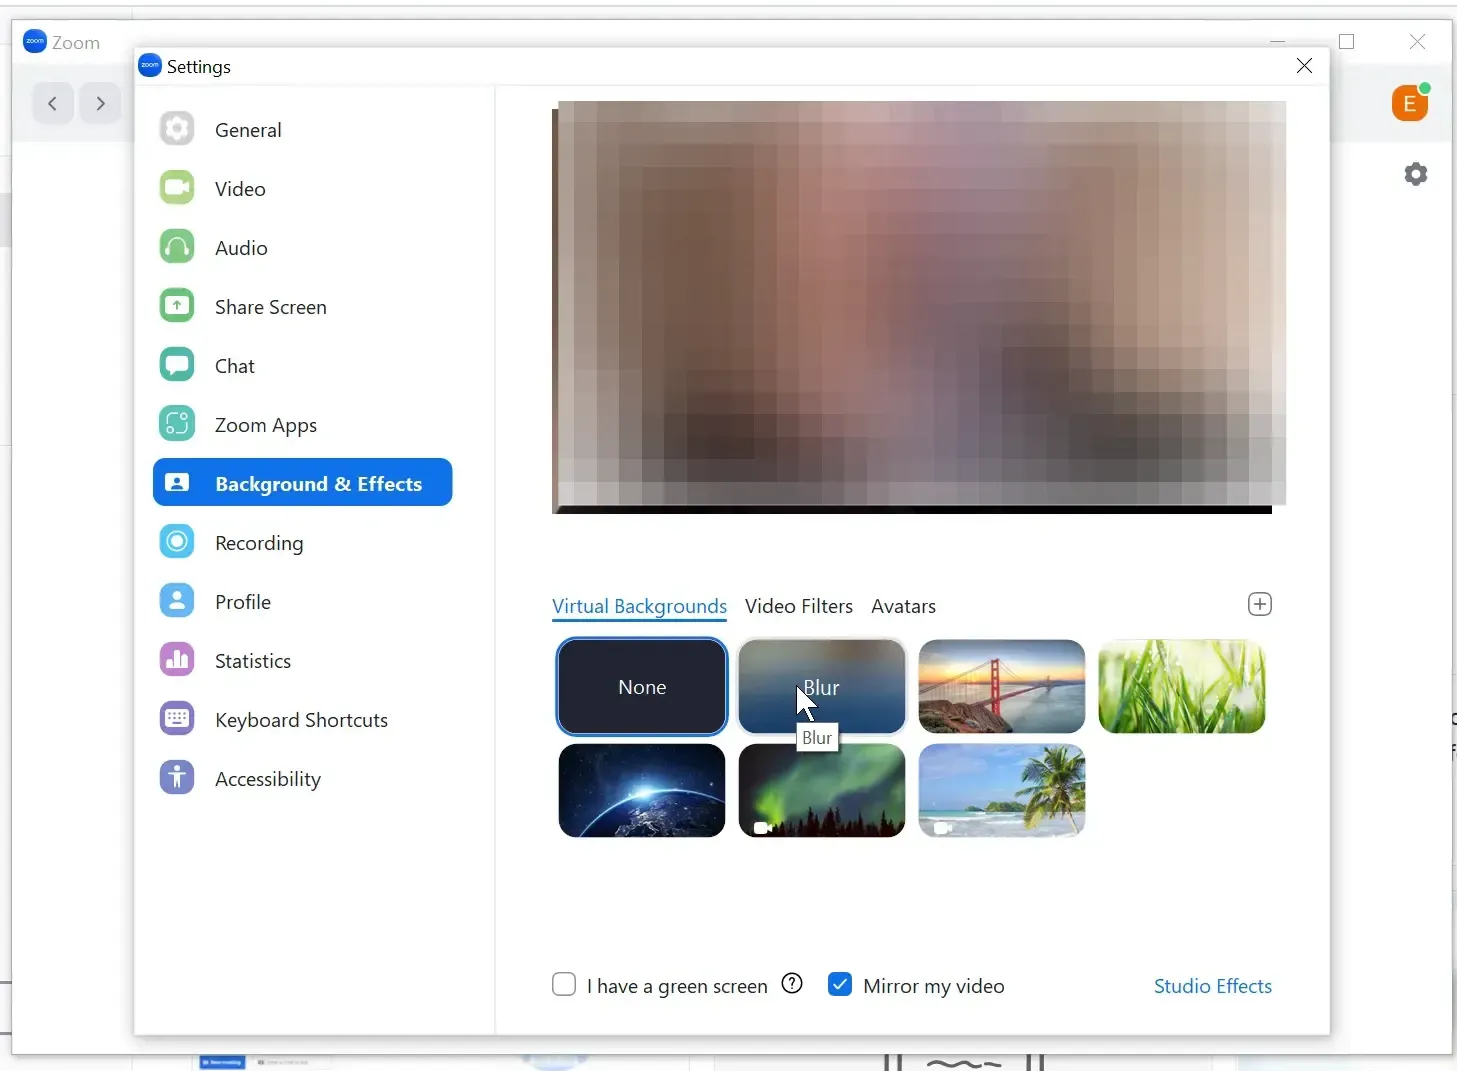
Task: Click the Accessibility label in the sidebar
Action: coord(268,779)
